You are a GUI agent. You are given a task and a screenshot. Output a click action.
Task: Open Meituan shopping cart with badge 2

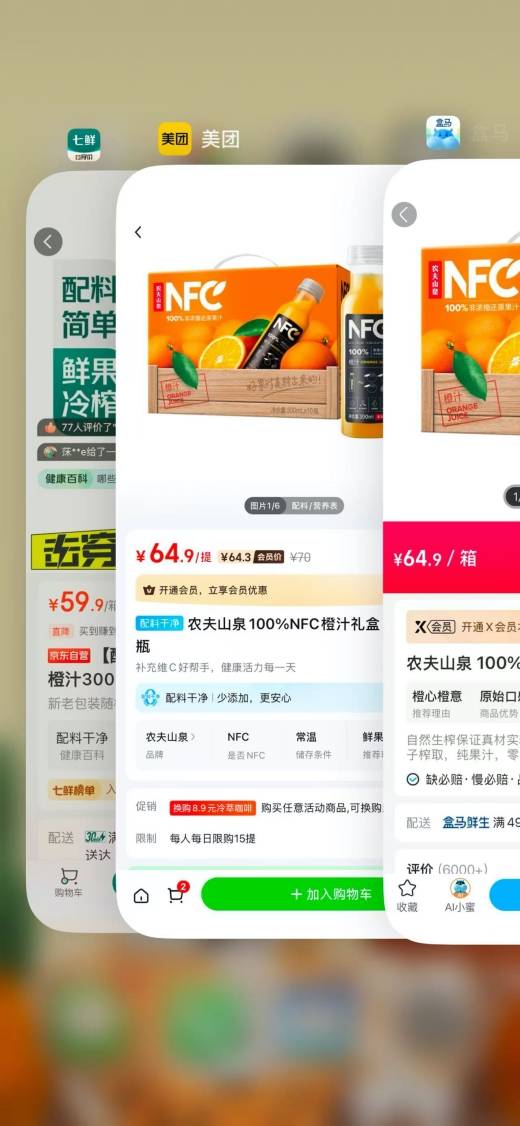coord(176,894)
